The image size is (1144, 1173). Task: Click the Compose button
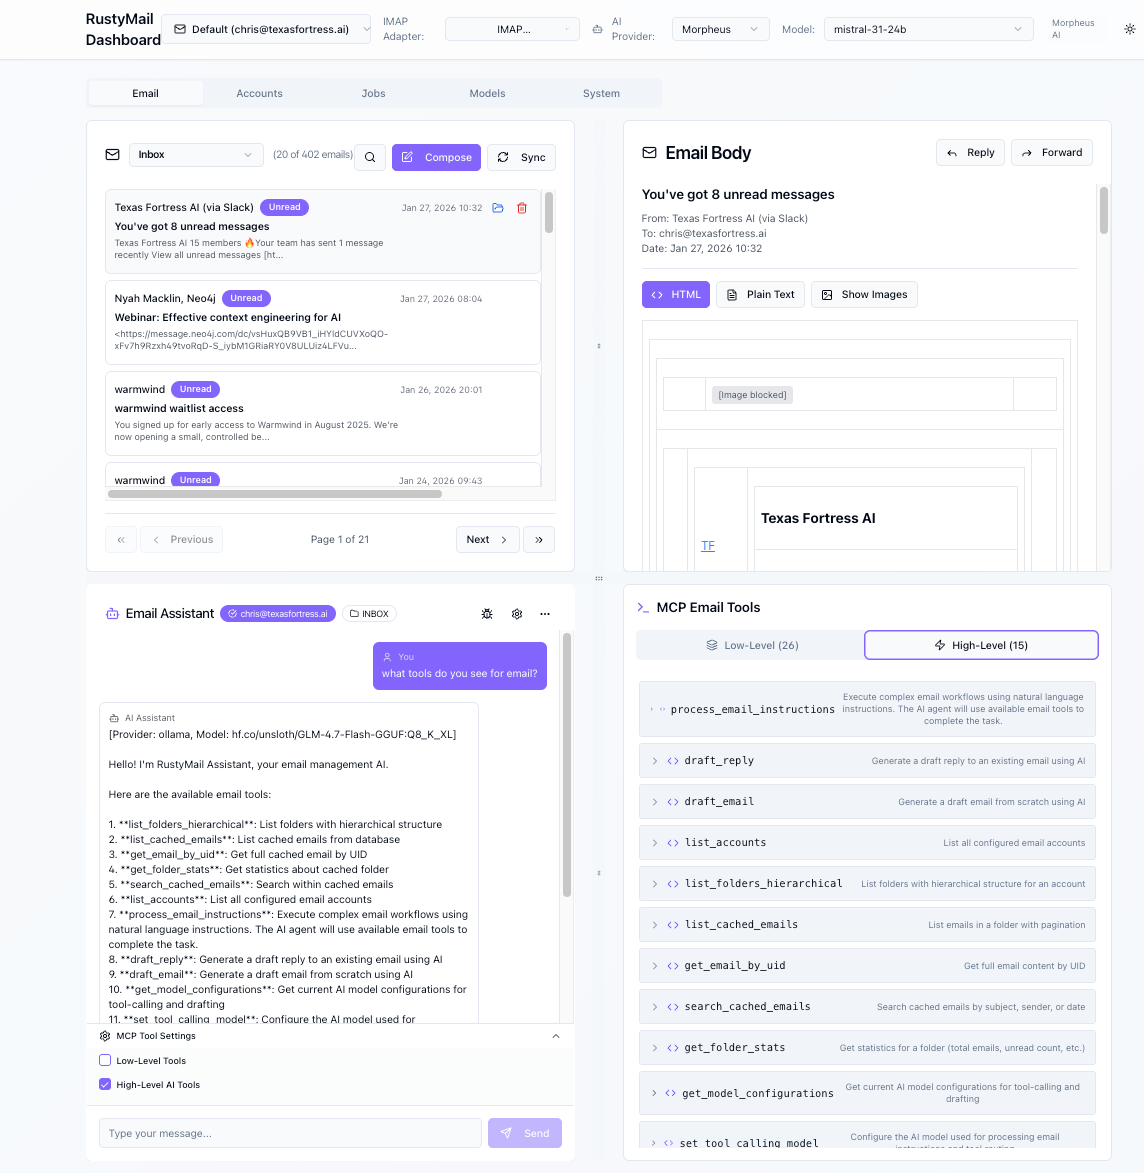(436, 157)
